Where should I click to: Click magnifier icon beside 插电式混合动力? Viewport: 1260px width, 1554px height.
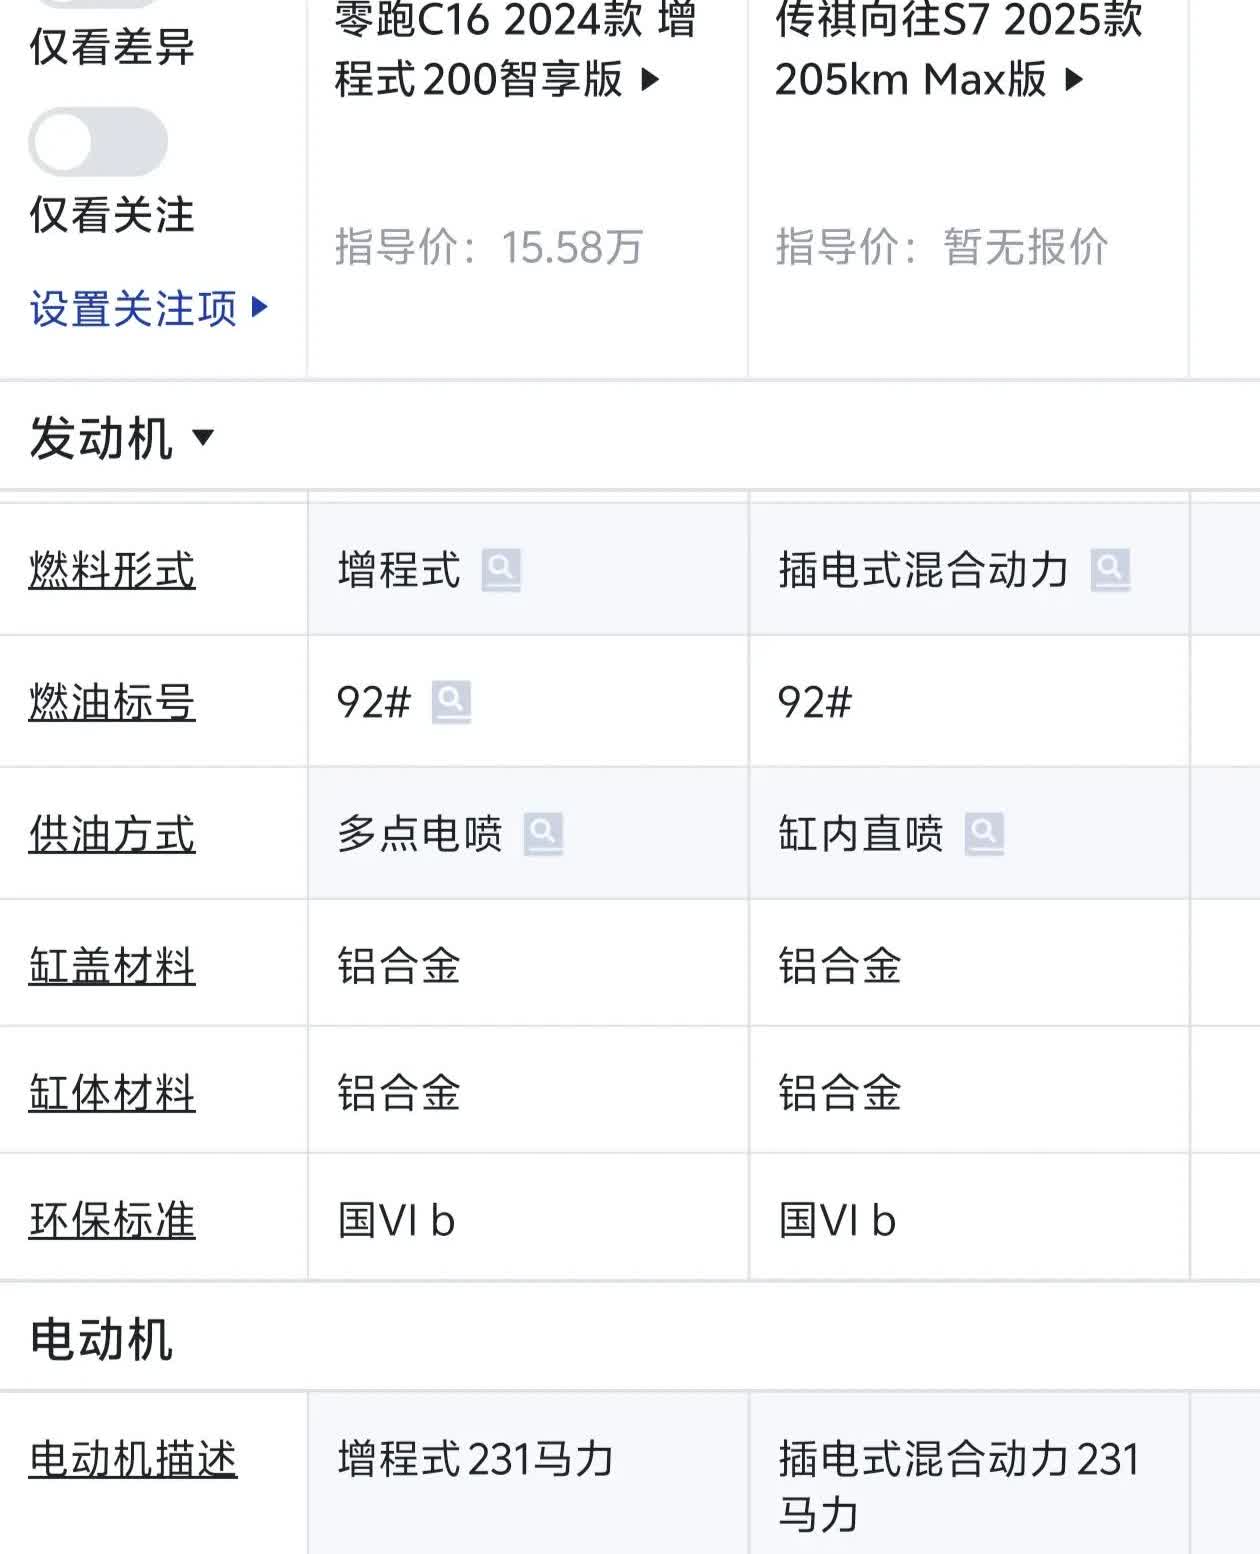click(1110, 570)
